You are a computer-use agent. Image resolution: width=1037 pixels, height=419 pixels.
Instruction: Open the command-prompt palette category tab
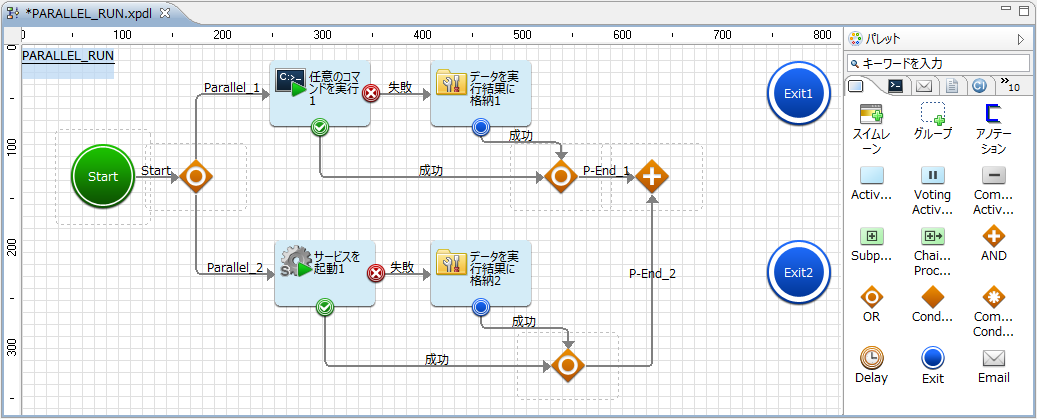(895, 85)
